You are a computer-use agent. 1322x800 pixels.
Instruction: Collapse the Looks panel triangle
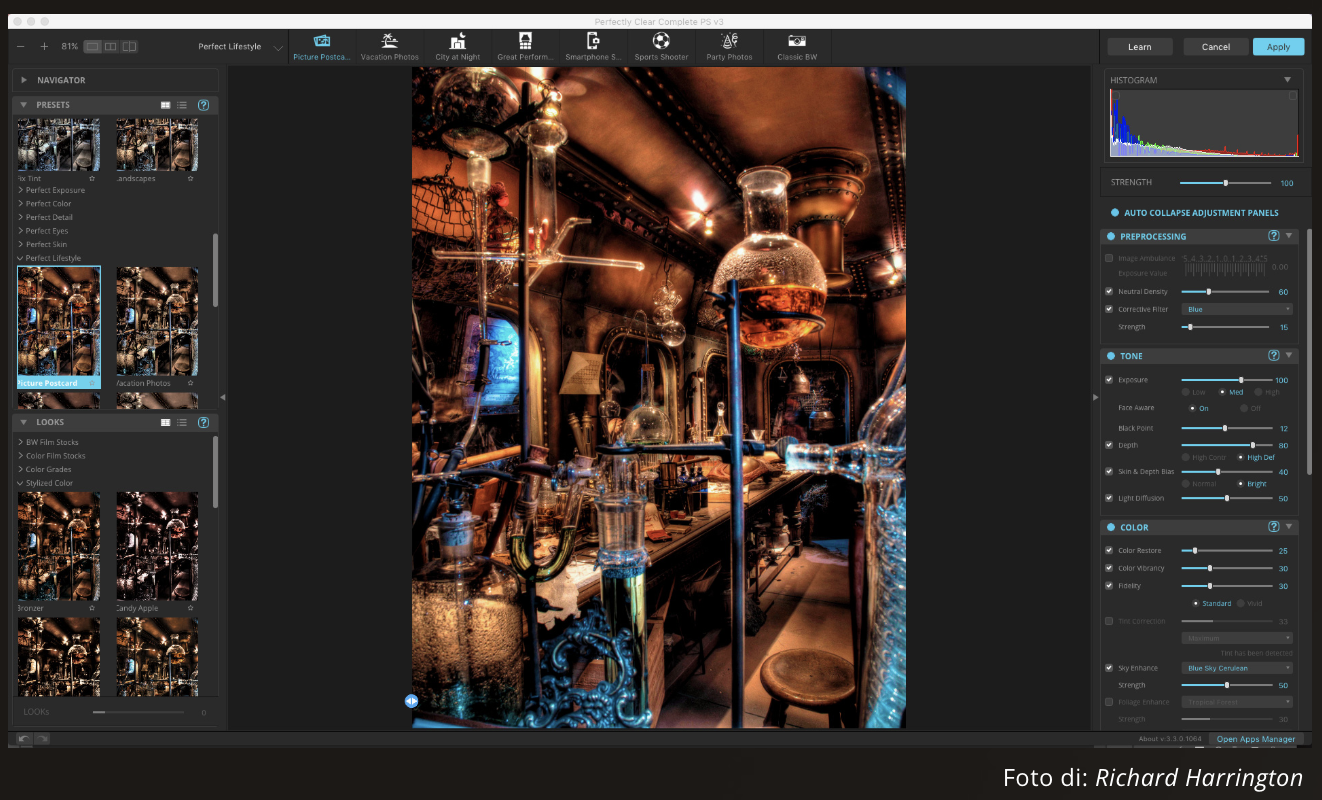pyautogui.click(x=23, y=423)
